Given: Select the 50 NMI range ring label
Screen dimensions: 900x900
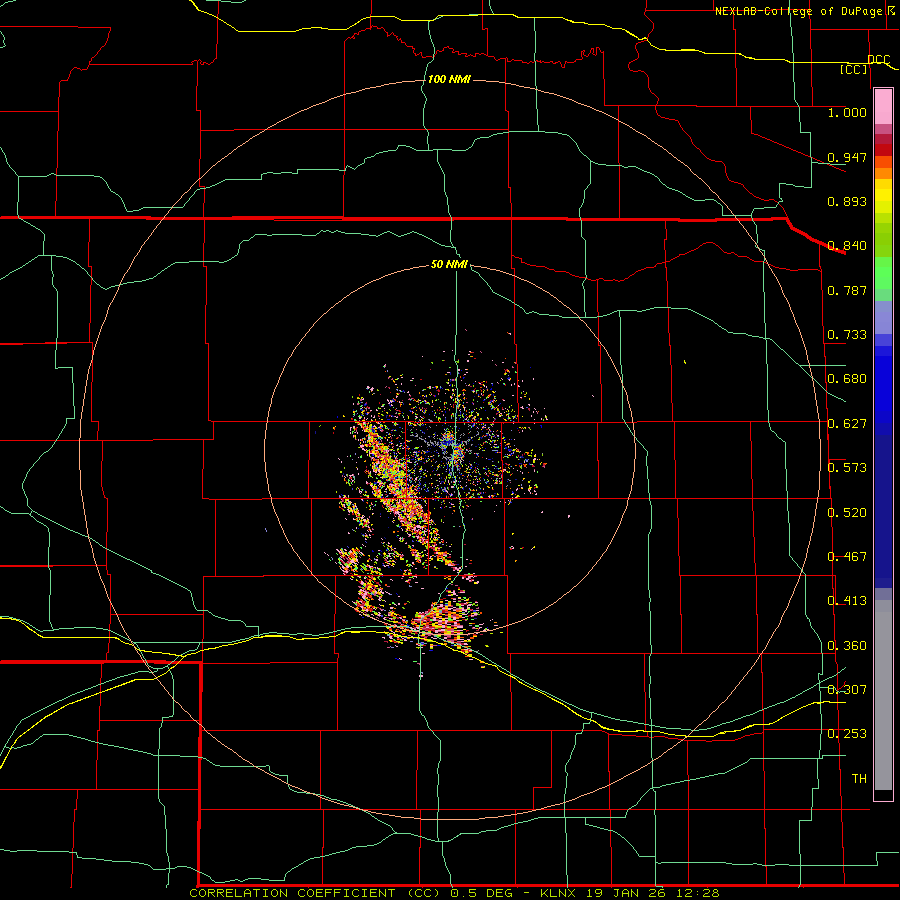Looking at the screenshot, I should (x=449, y=264).
